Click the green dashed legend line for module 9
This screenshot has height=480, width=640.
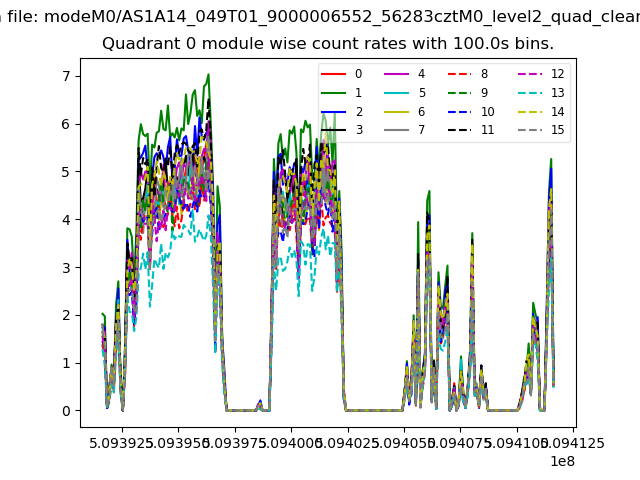point(460,93)
